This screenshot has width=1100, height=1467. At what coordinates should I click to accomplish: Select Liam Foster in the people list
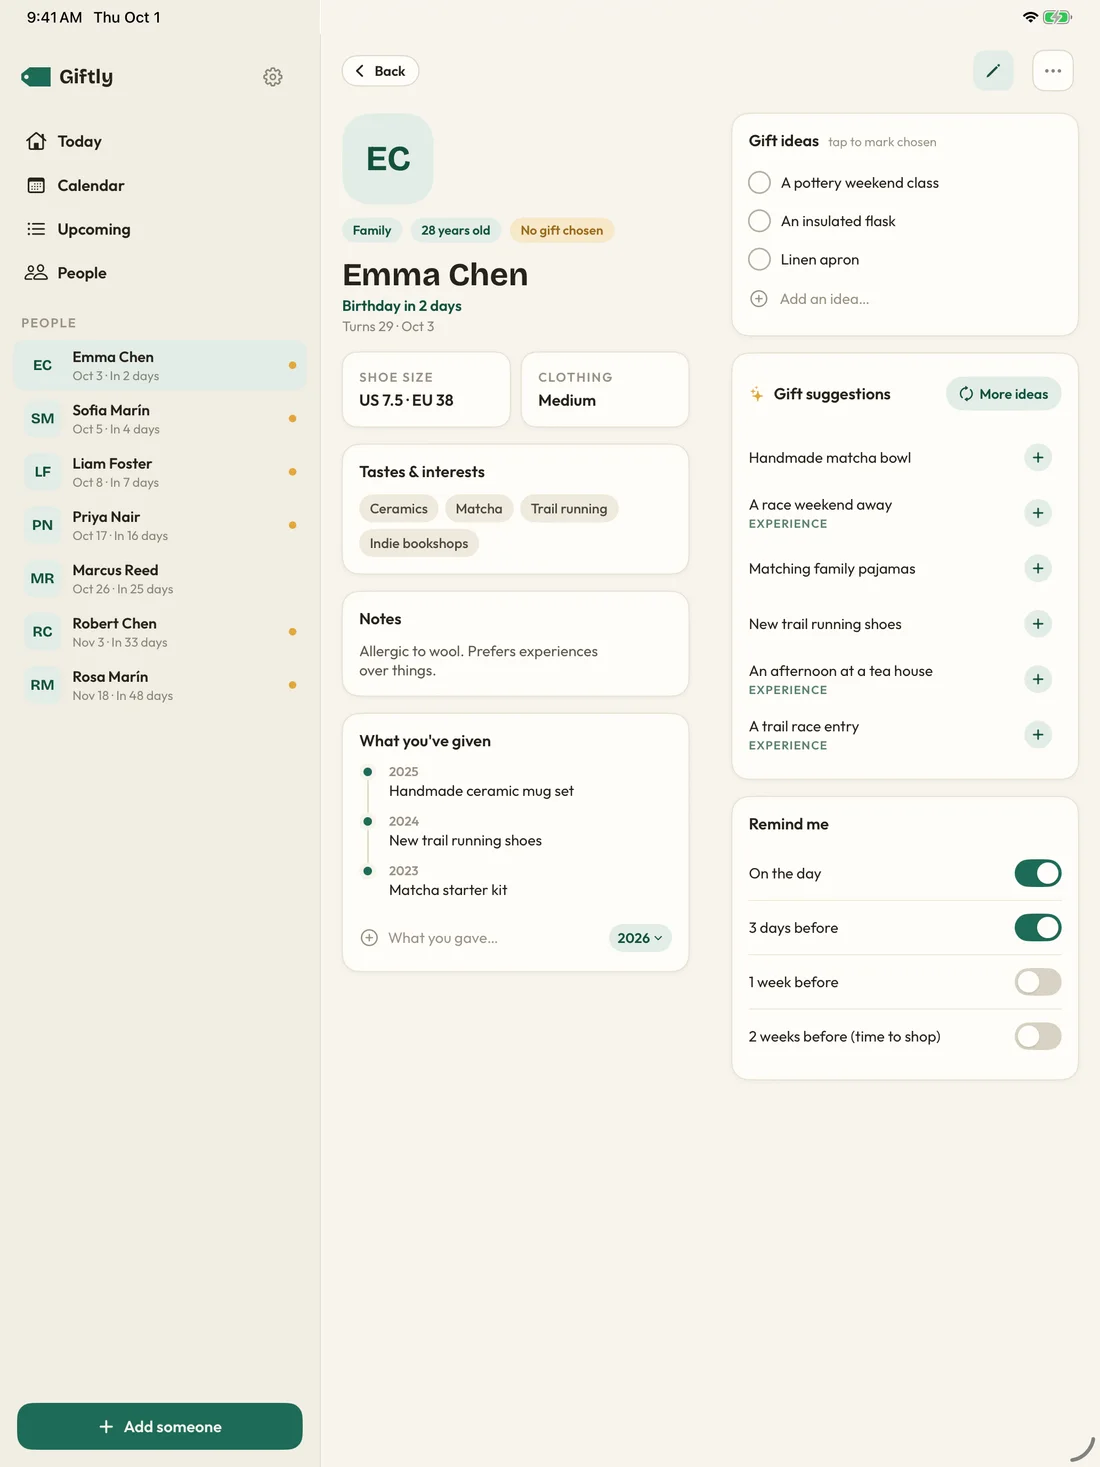[160, 472]
